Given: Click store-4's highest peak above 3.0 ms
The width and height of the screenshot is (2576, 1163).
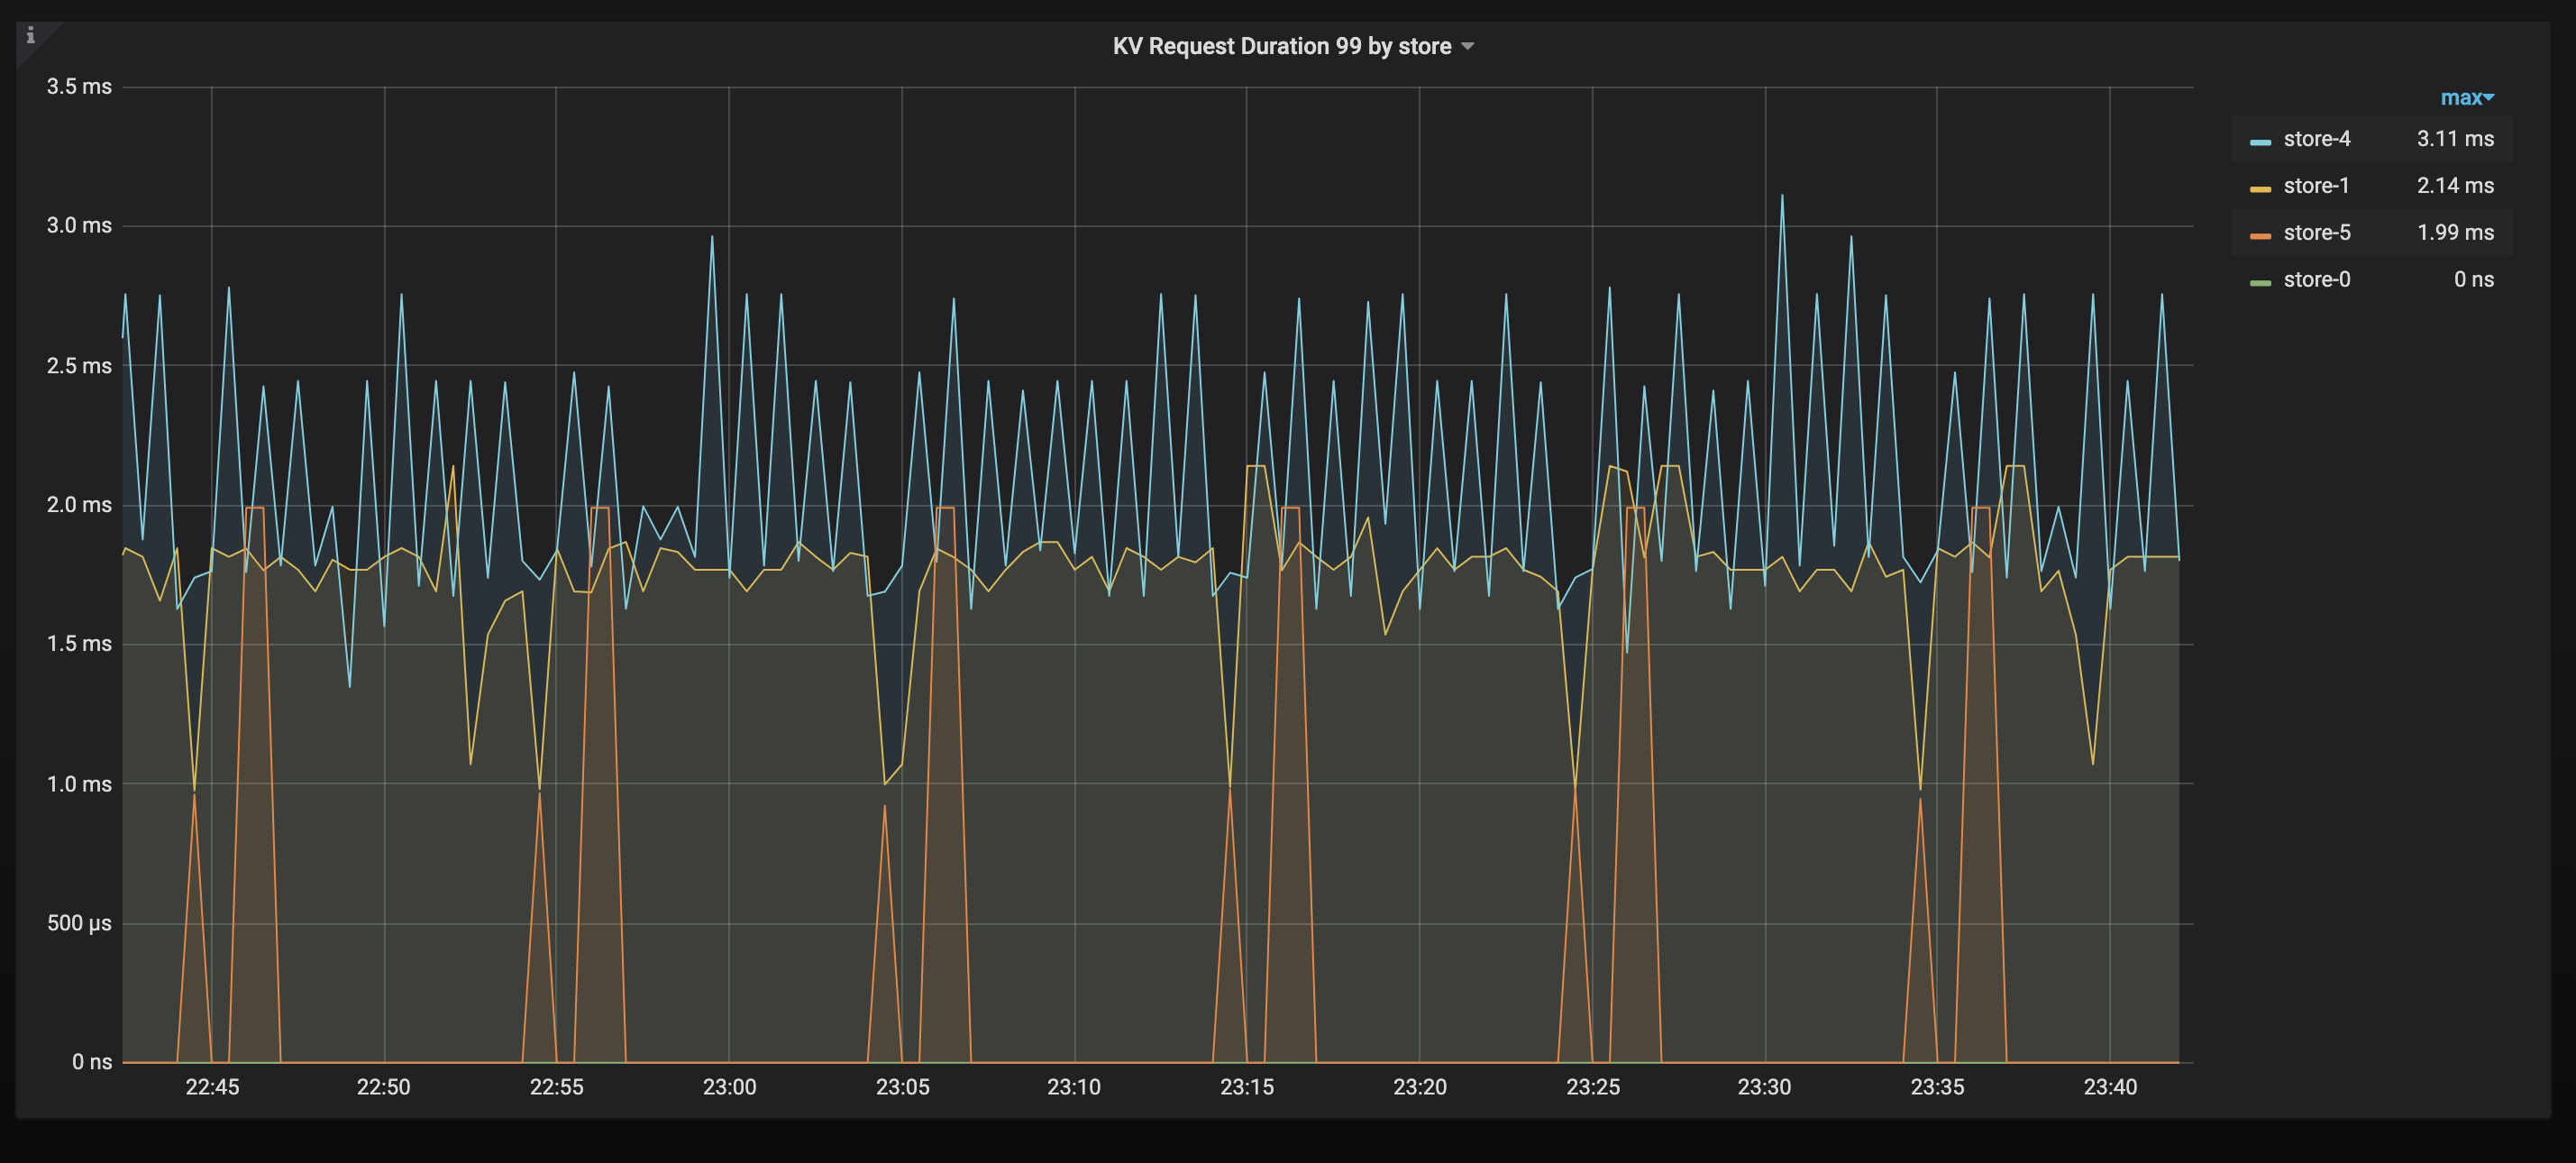Looking at the screenshot, I should (x=1781, y=197).
